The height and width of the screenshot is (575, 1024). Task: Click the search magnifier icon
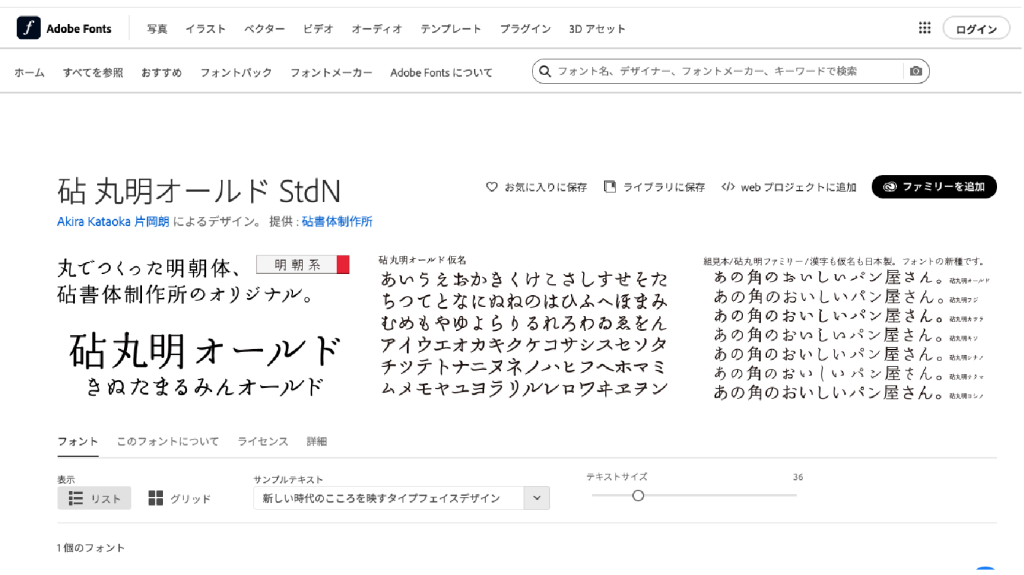point(545,71)
